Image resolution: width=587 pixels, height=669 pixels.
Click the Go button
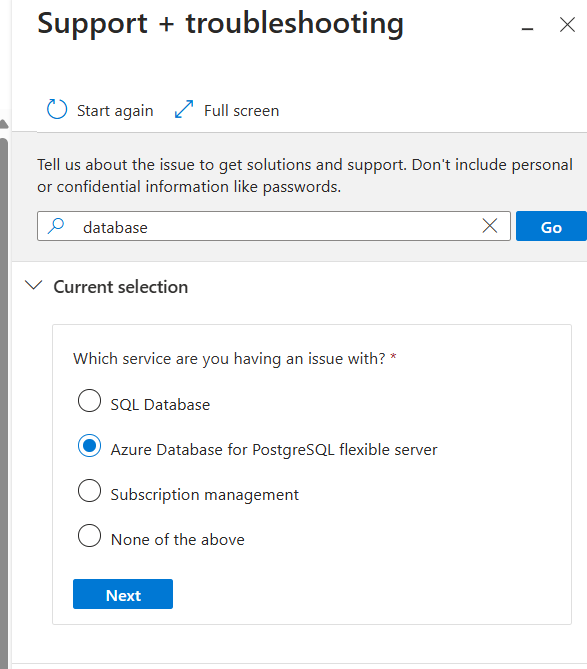pos(551,226)
